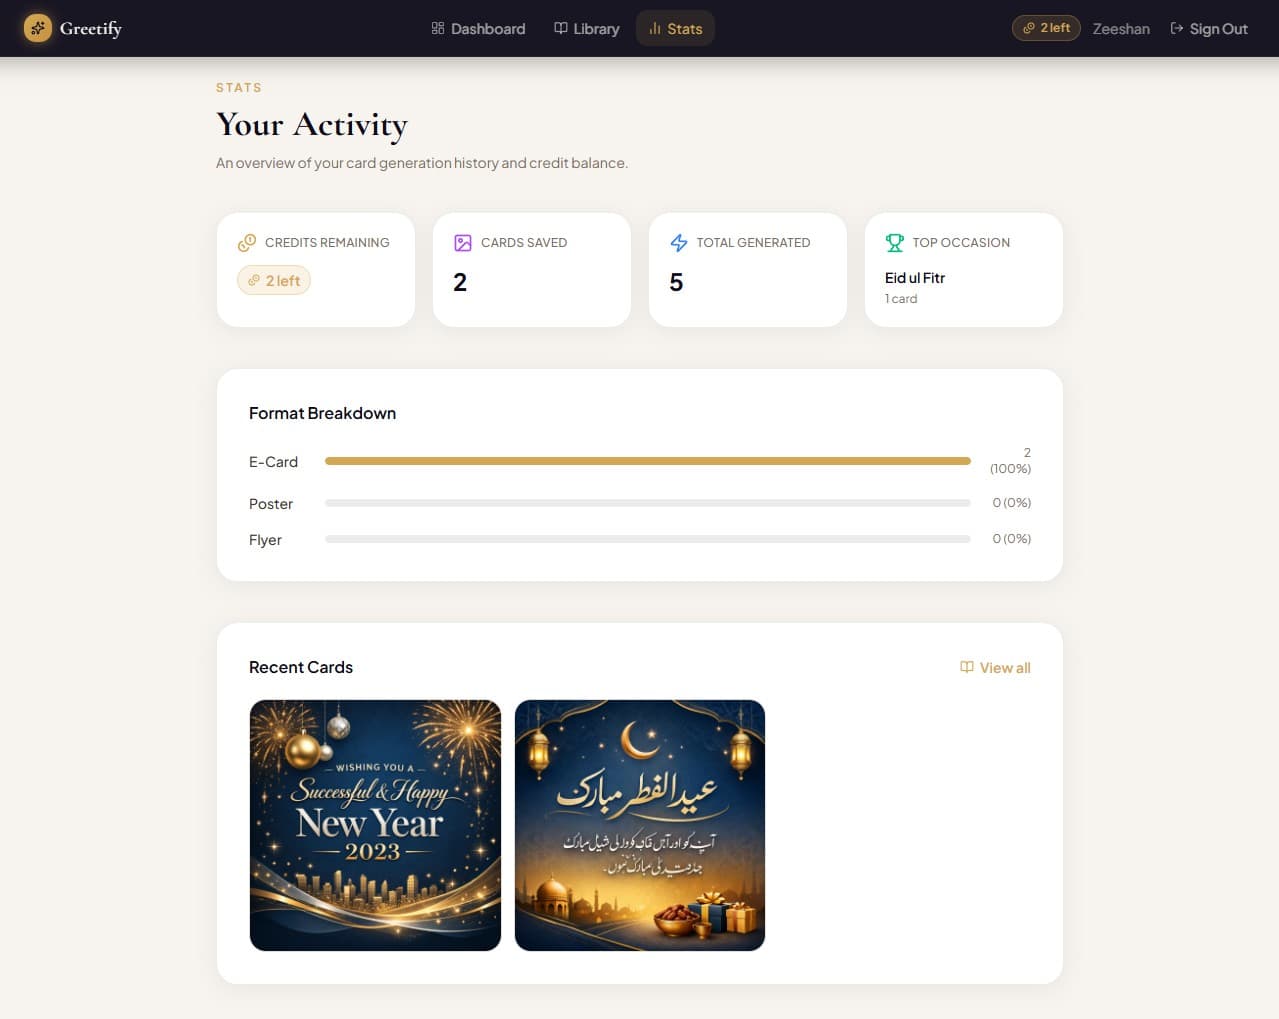Click the Greetify brand name
Screen dimensions: 1279x1019
click(x=91, y=28)
